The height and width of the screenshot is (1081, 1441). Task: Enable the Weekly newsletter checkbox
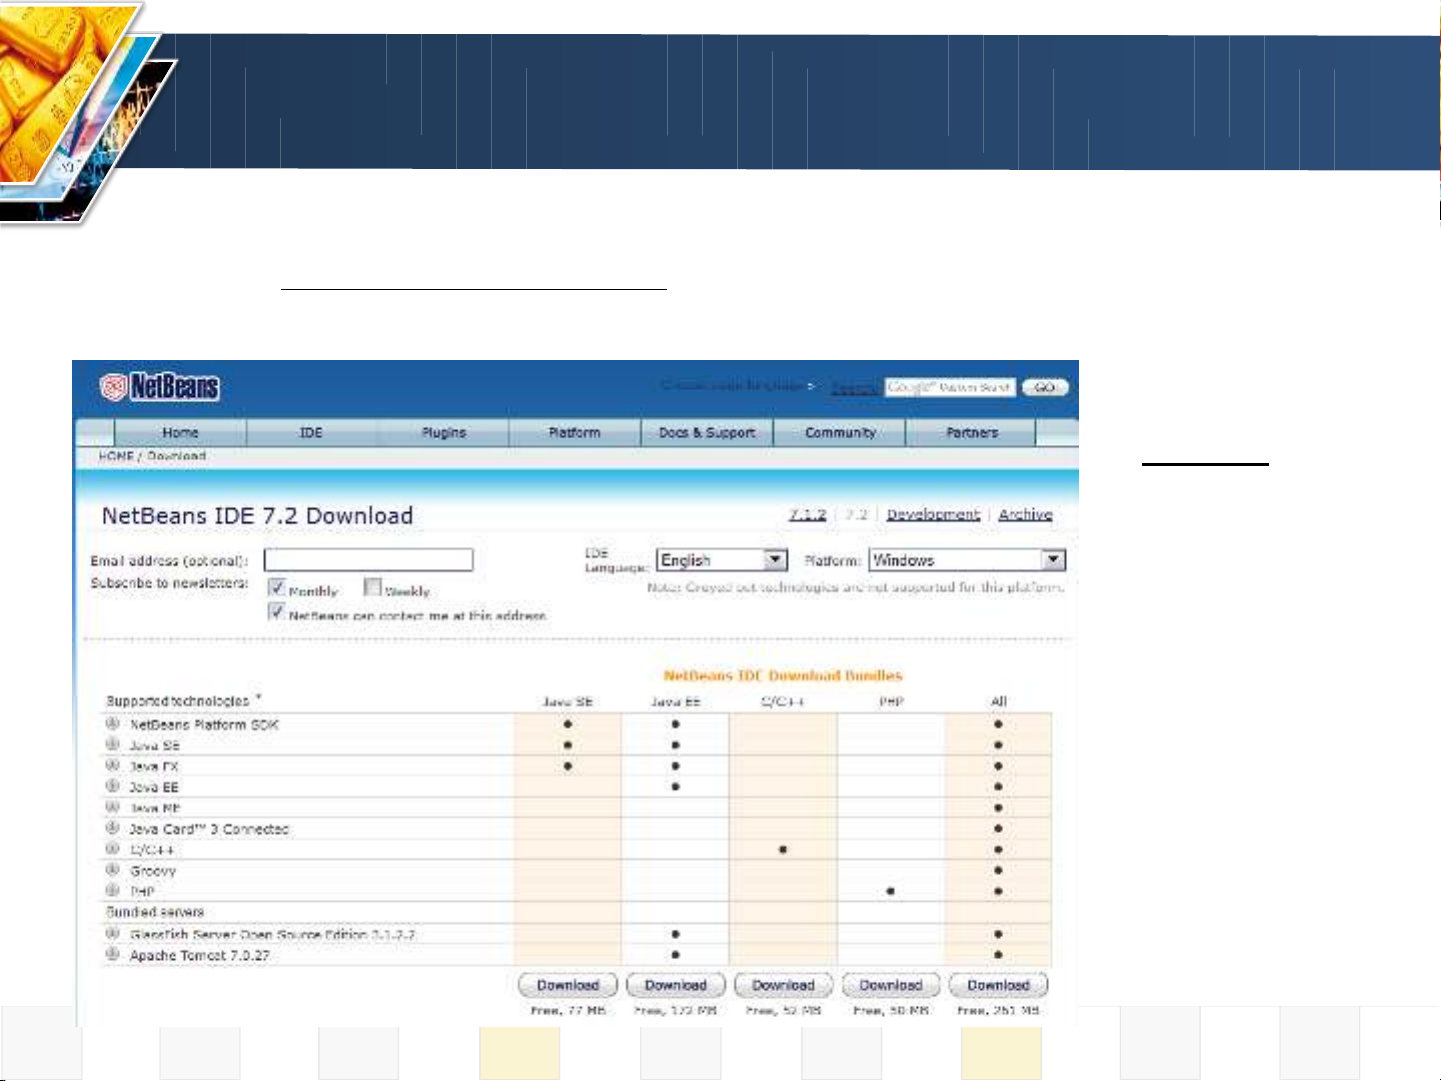[373, 587]
